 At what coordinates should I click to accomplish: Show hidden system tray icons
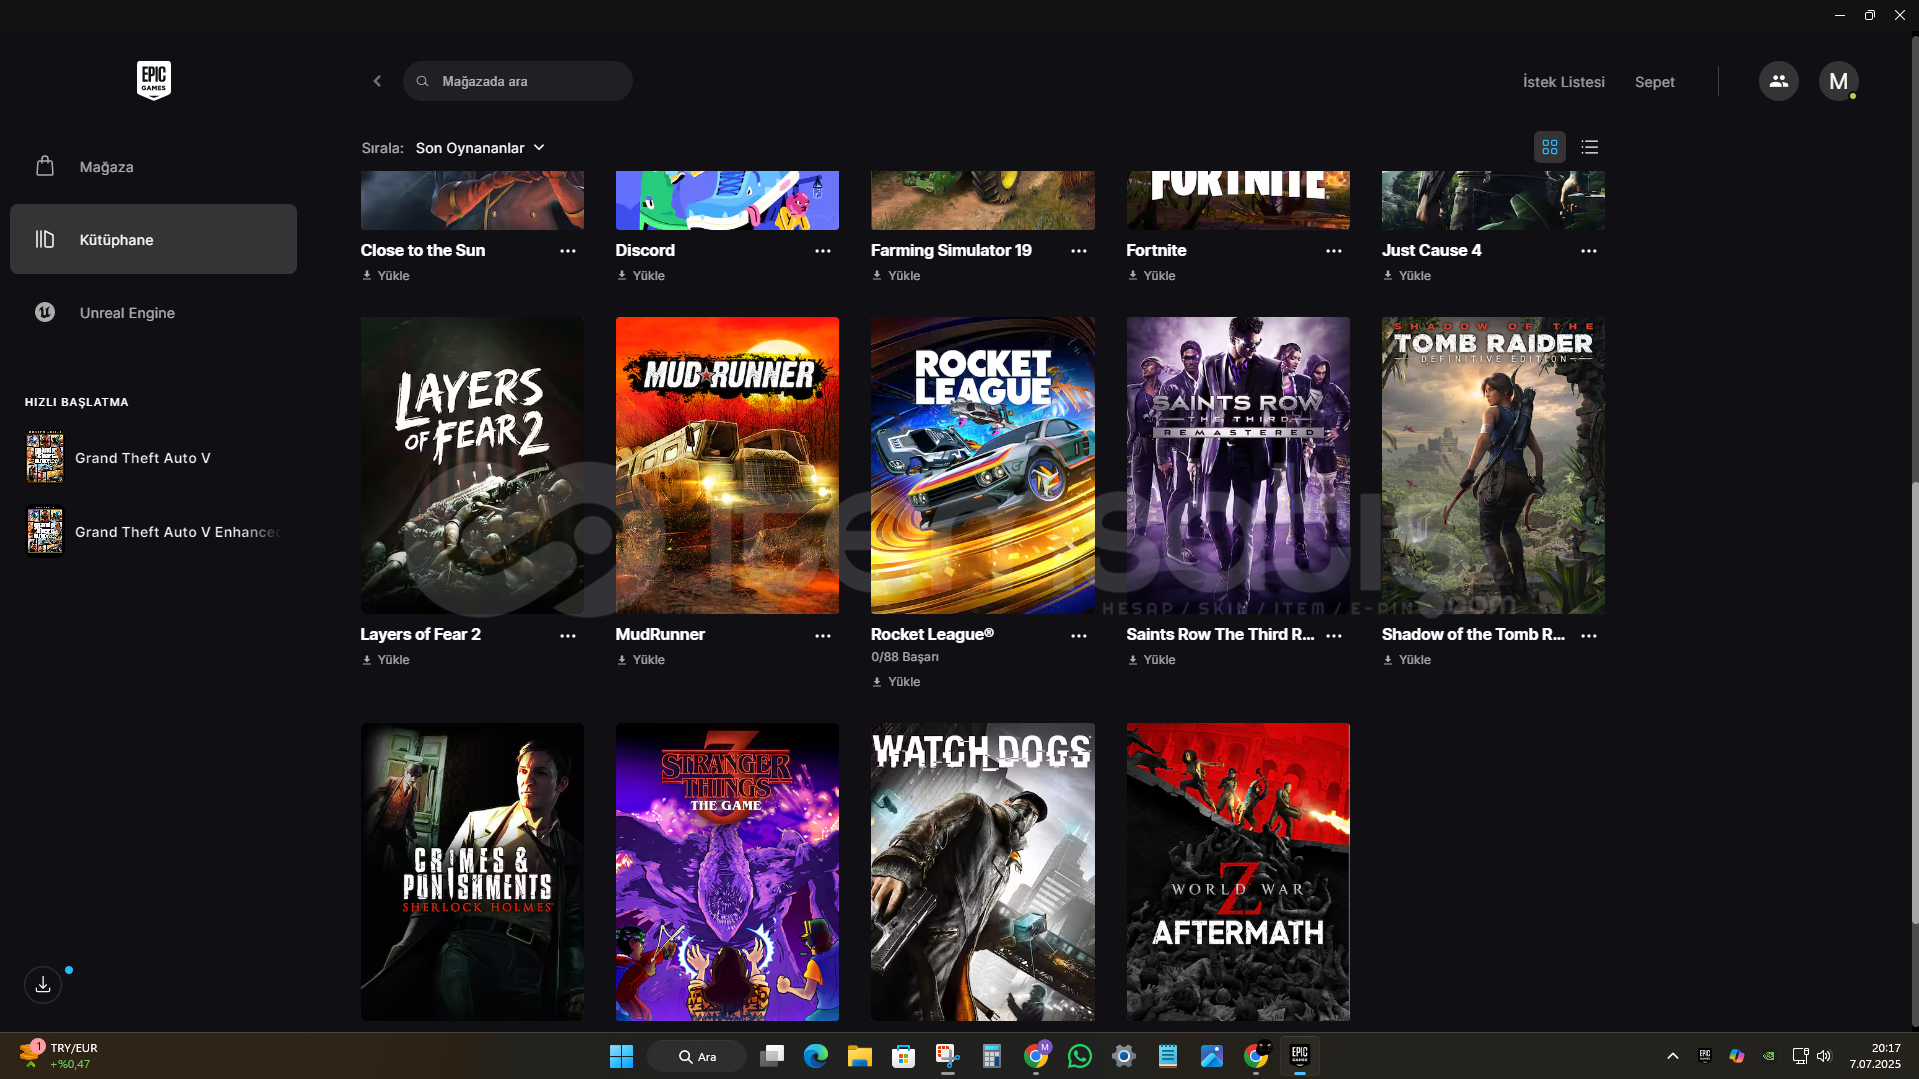tap(1673, 1056)
